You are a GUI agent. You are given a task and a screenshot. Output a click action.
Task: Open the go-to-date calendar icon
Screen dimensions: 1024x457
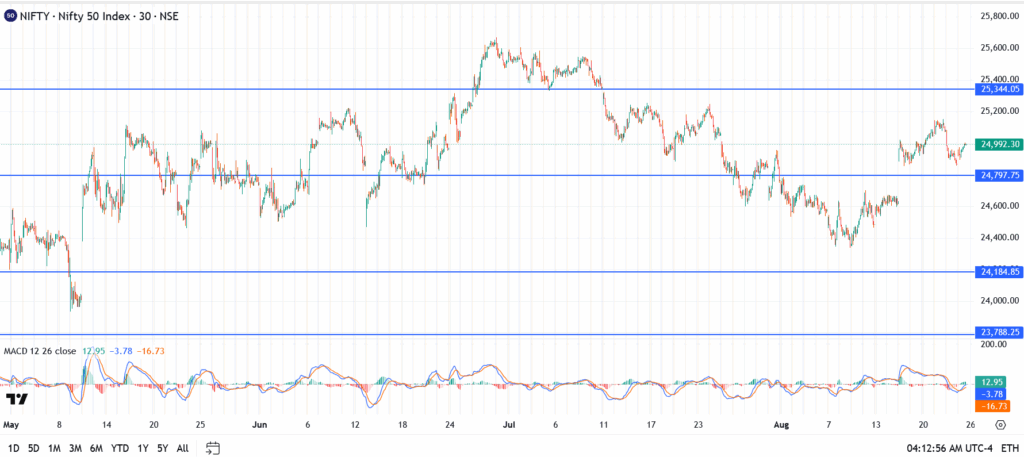[212, 448]
